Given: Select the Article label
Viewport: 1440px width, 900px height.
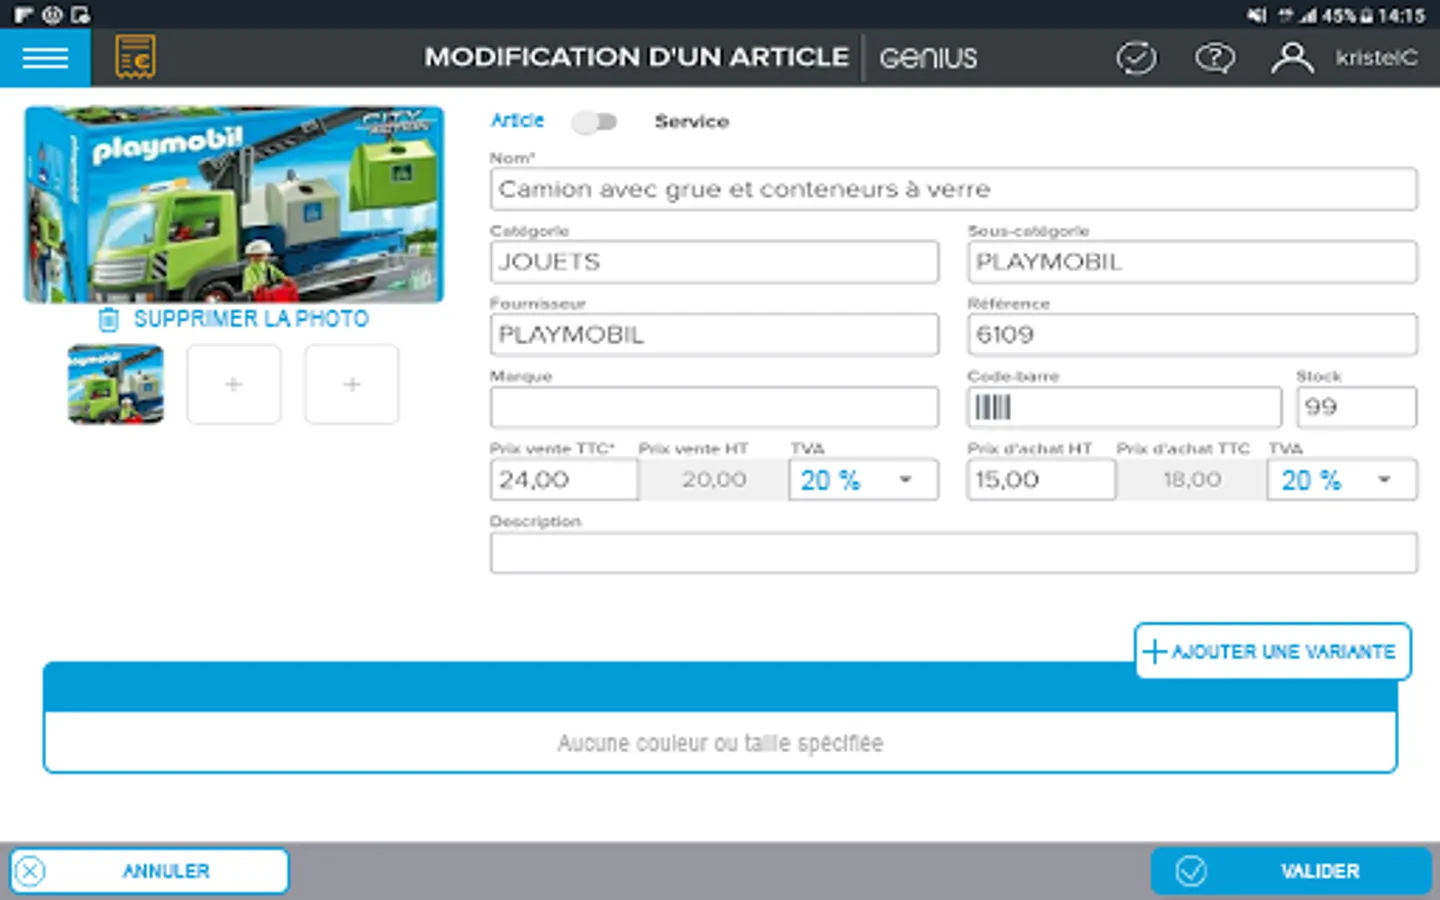Looking at the screenshot, I should pyautogui.click(x=517, y=120).
